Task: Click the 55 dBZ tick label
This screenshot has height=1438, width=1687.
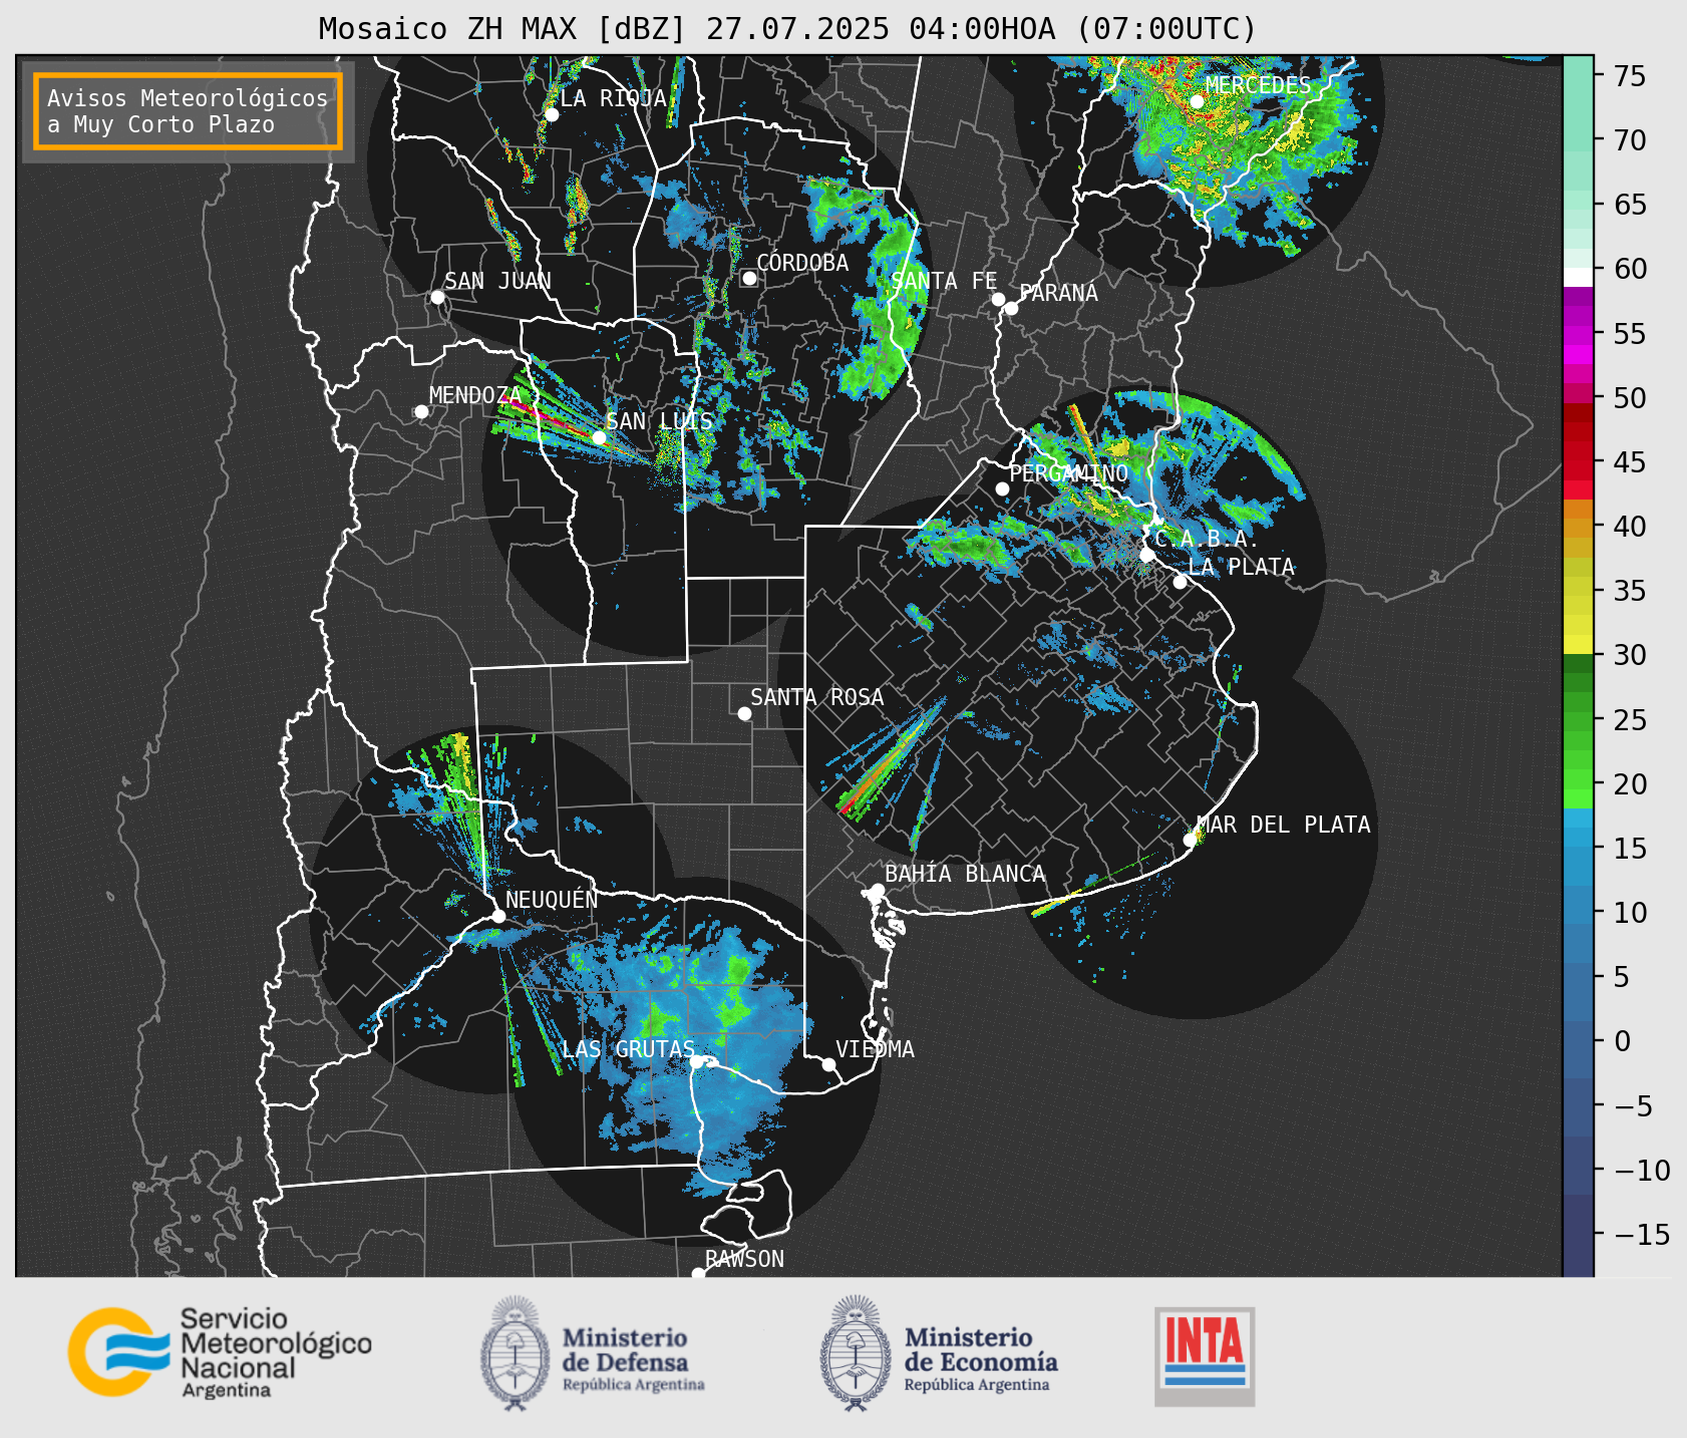Action: tap(1630, 334)
